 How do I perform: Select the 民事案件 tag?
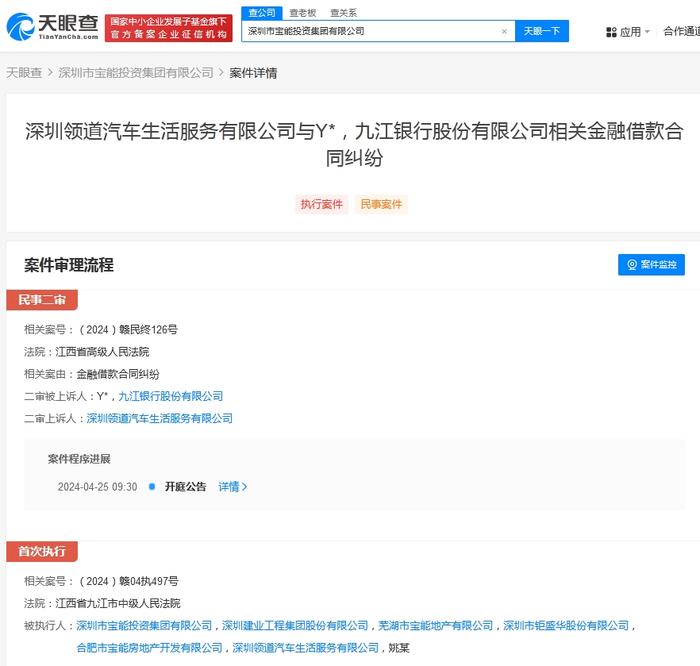[381, 204]
